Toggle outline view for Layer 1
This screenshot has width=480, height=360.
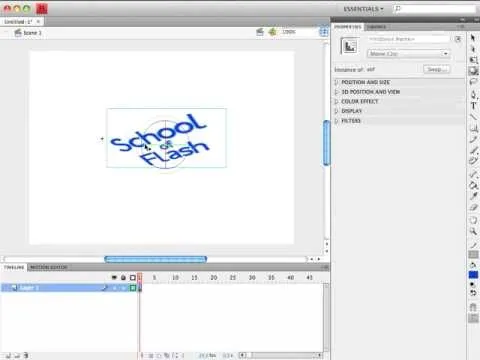point(133,288)
